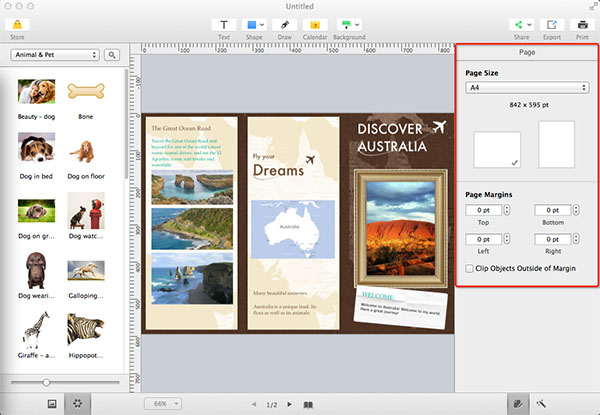Select the Bone clipart thumbnail
This screenshot has width=600, height=415.
[87, 93]
